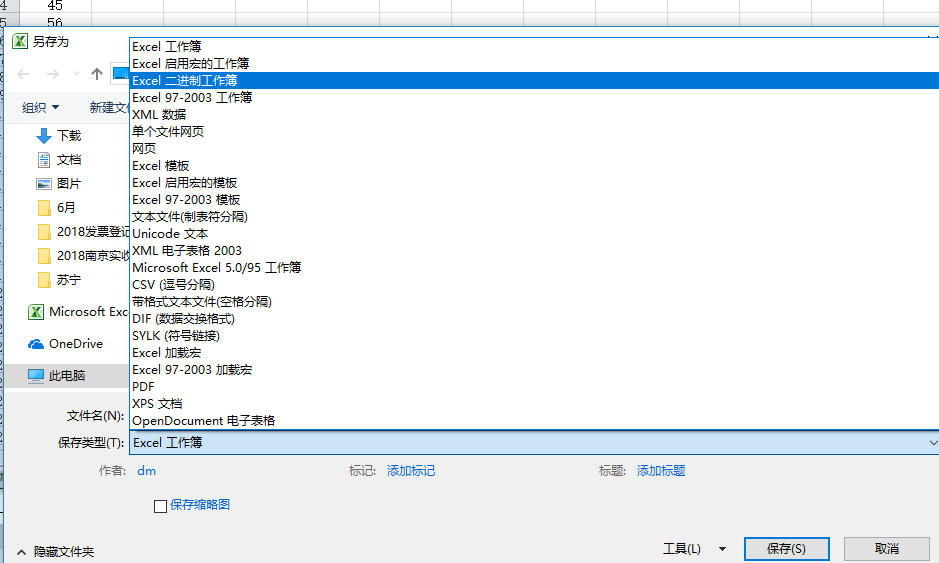Open recent locations dropdown arrow
Screen dimensions: 939x563
(76, 74)
